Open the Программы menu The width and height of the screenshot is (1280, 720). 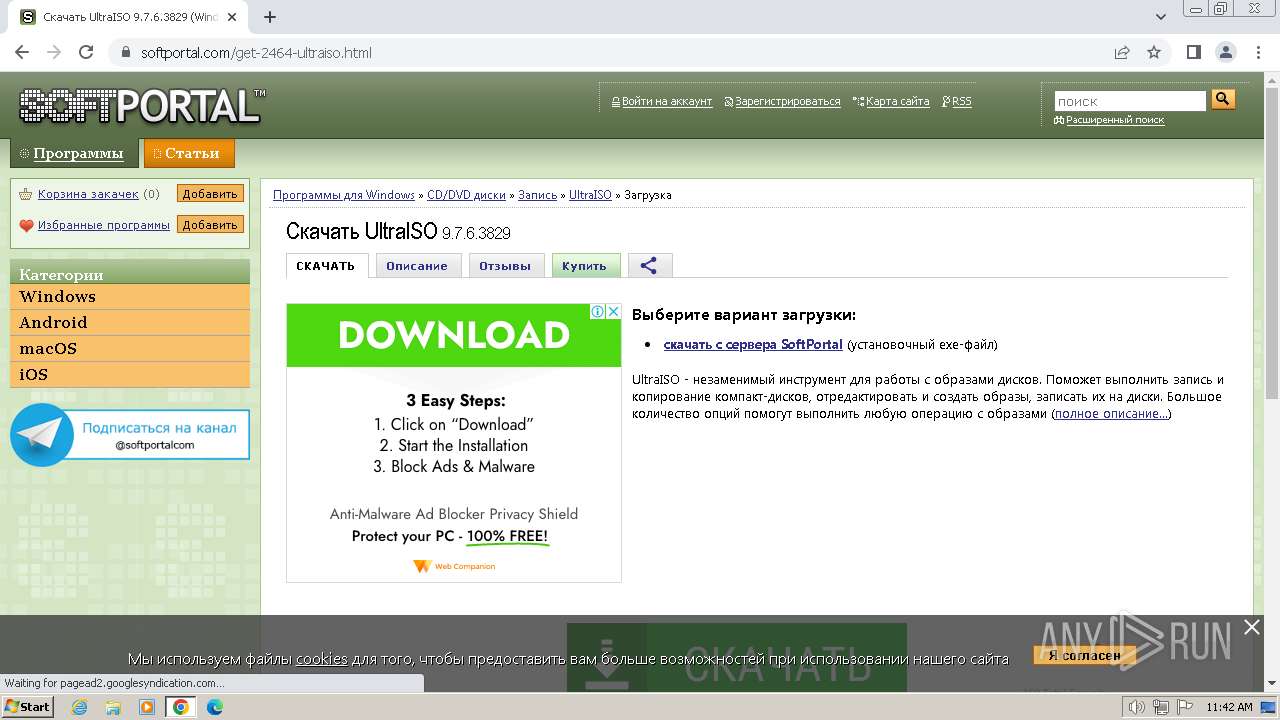click(73, 153)
